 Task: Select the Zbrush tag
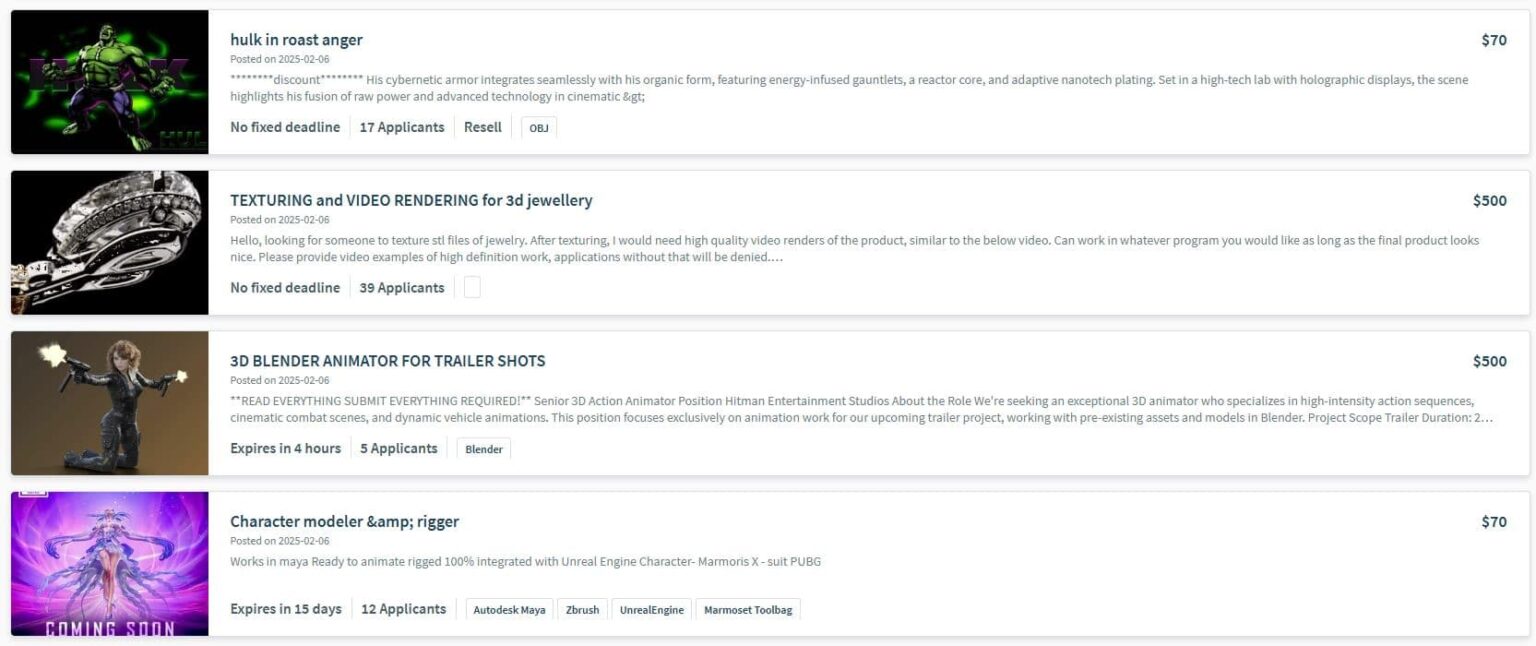(x=582, y=610)
